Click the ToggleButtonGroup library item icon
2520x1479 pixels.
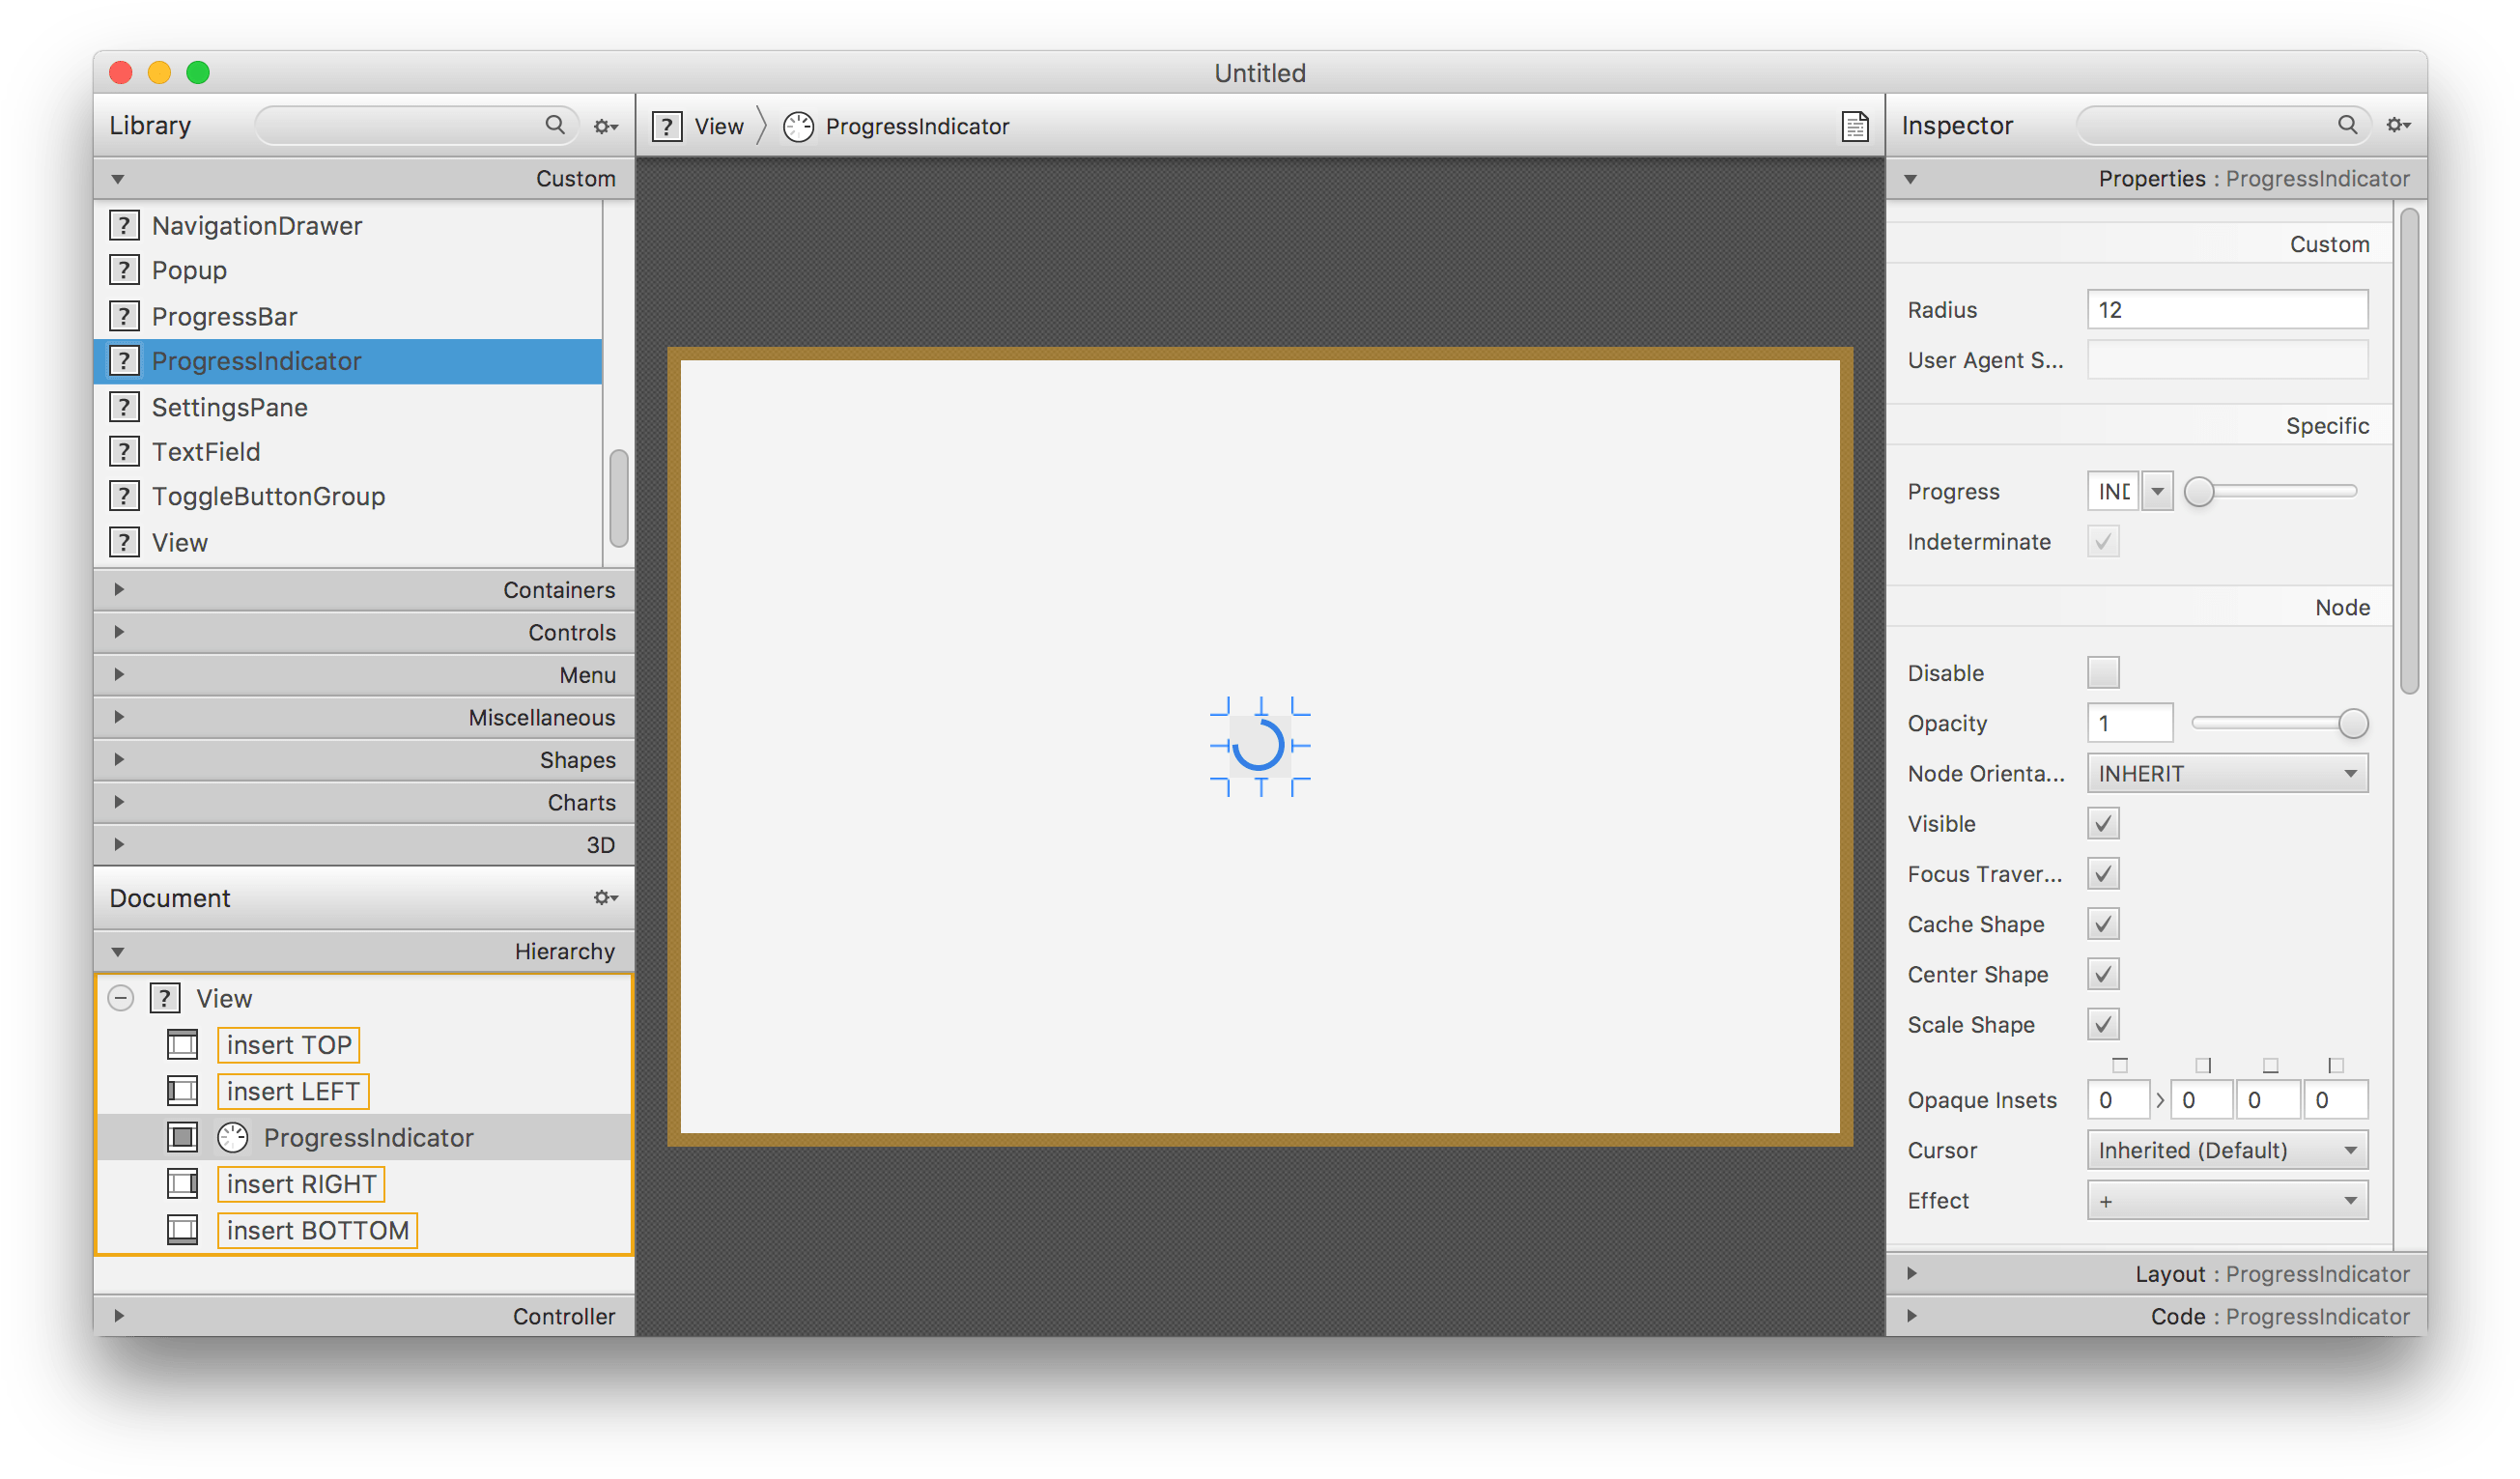click(124, 496)
